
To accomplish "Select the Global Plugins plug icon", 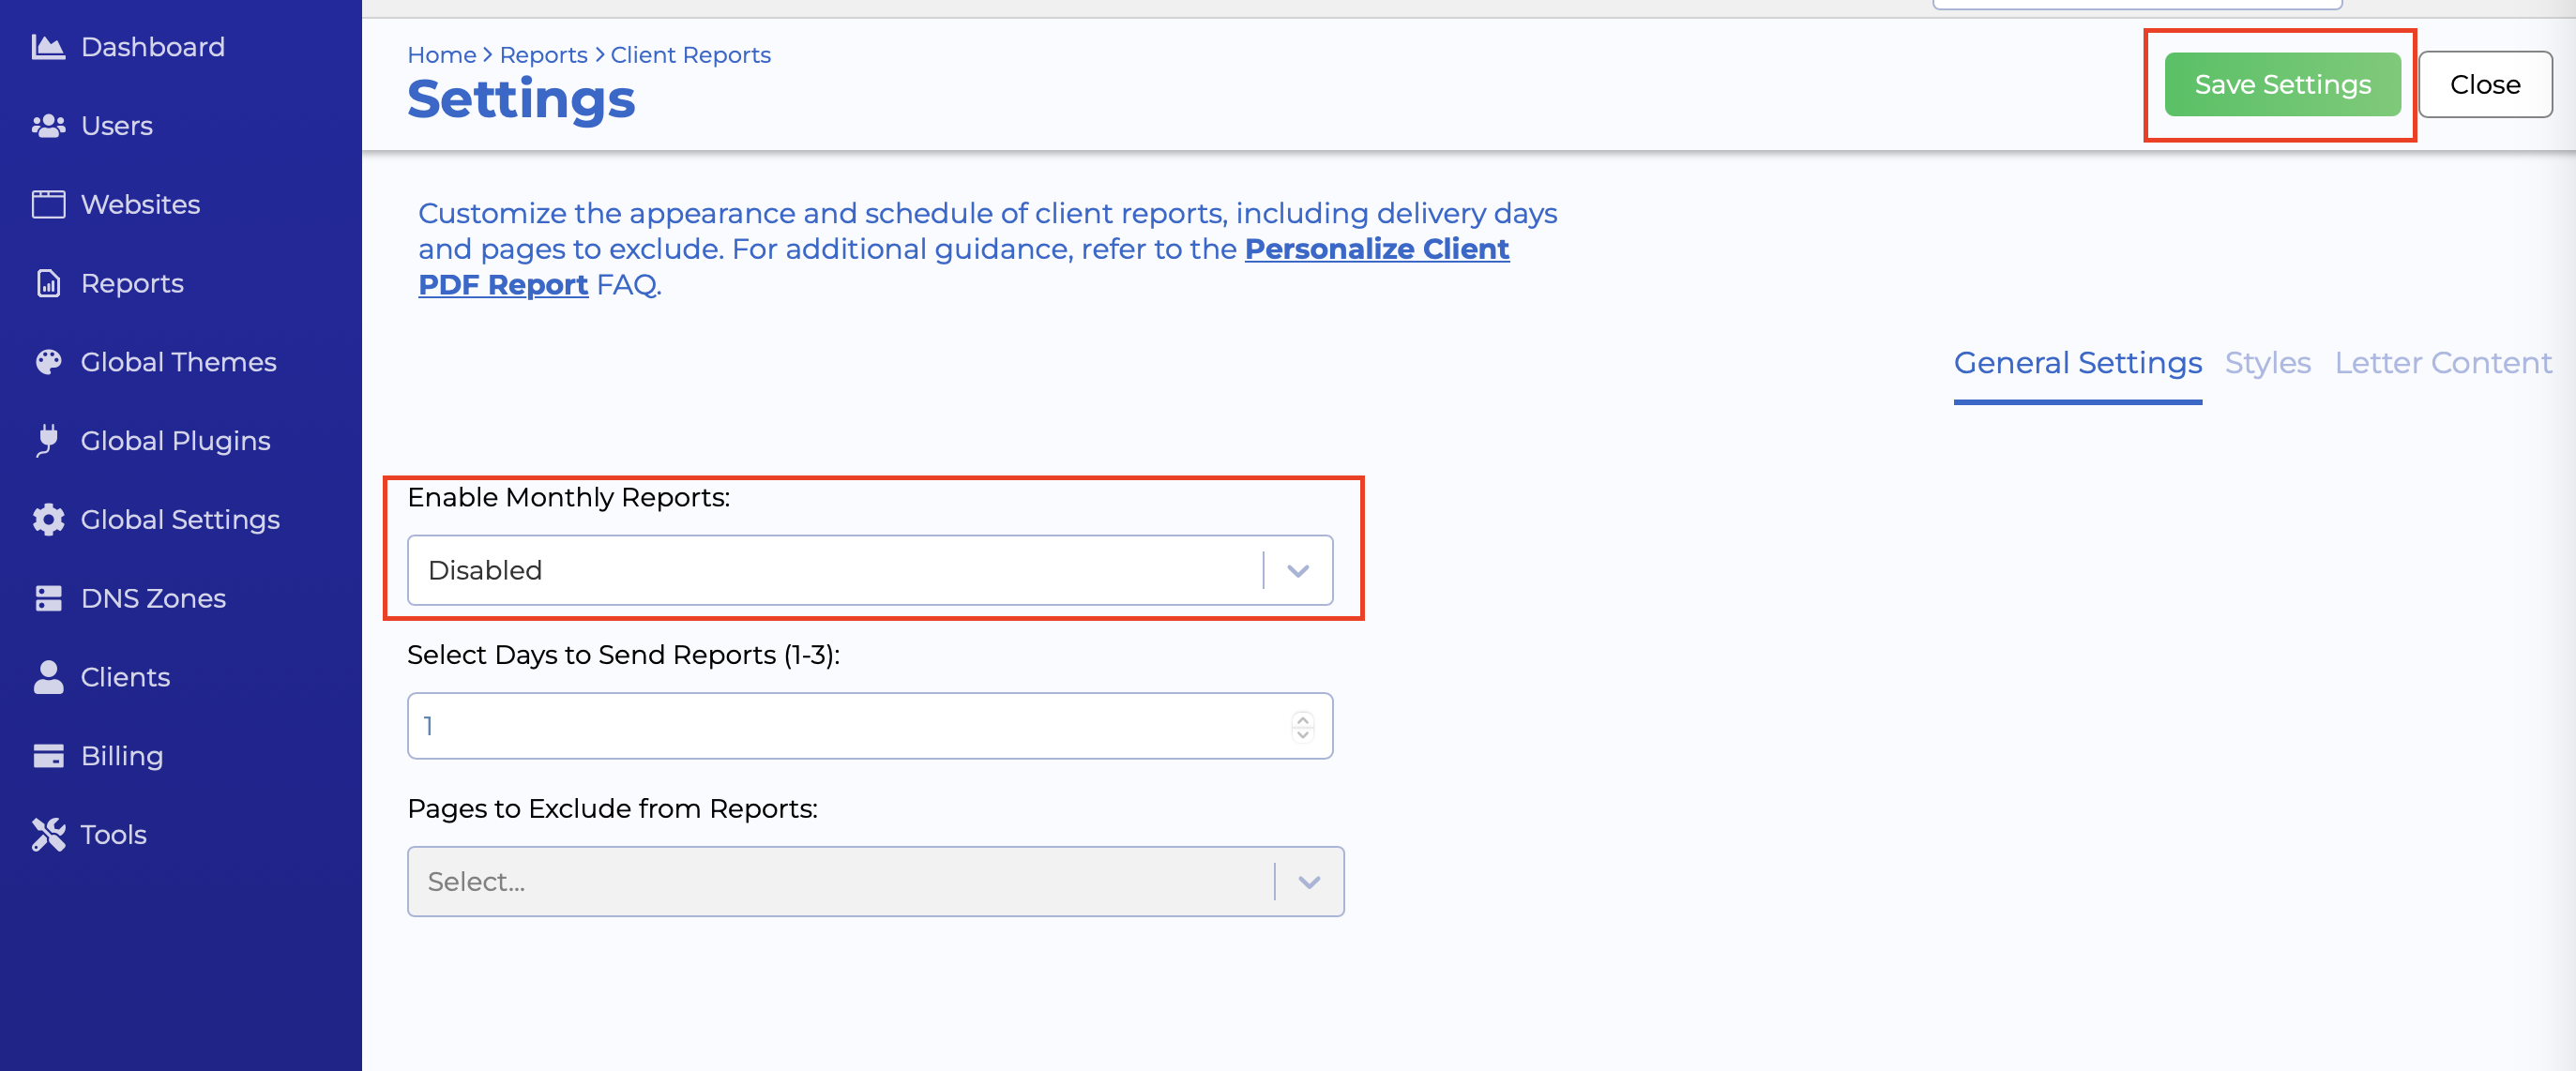I will [48, 440].
